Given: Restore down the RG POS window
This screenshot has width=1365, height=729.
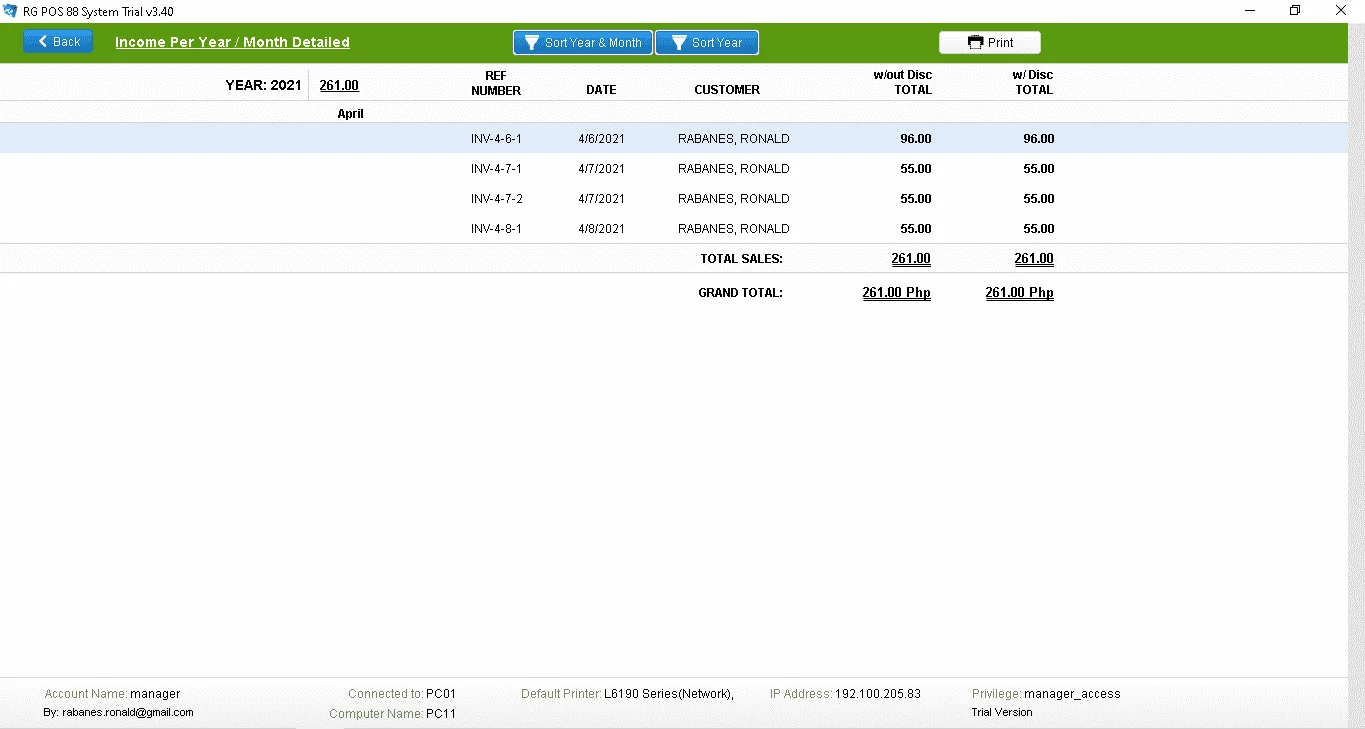Looking at the screenshot, I should (x=1295, y=11).
